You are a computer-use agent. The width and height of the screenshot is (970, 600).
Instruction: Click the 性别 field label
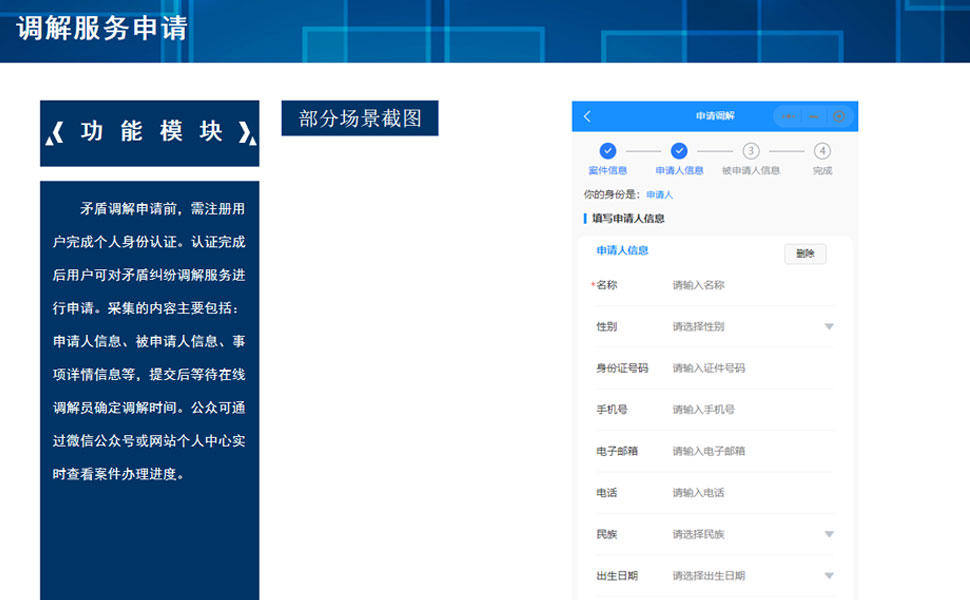606,327
